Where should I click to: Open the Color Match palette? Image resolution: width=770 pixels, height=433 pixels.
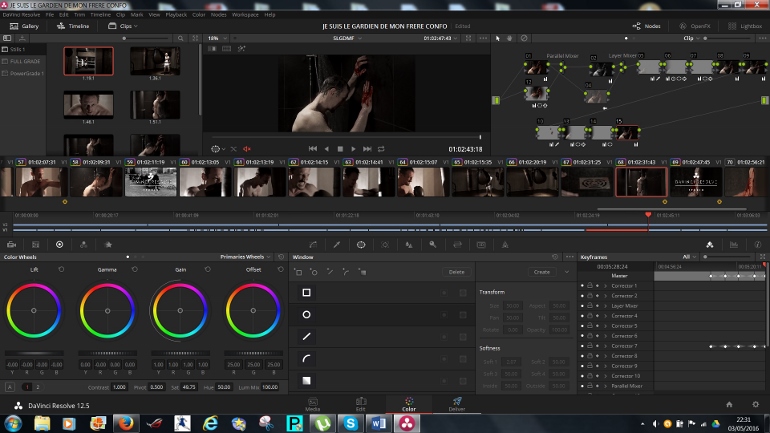[35, 244]
